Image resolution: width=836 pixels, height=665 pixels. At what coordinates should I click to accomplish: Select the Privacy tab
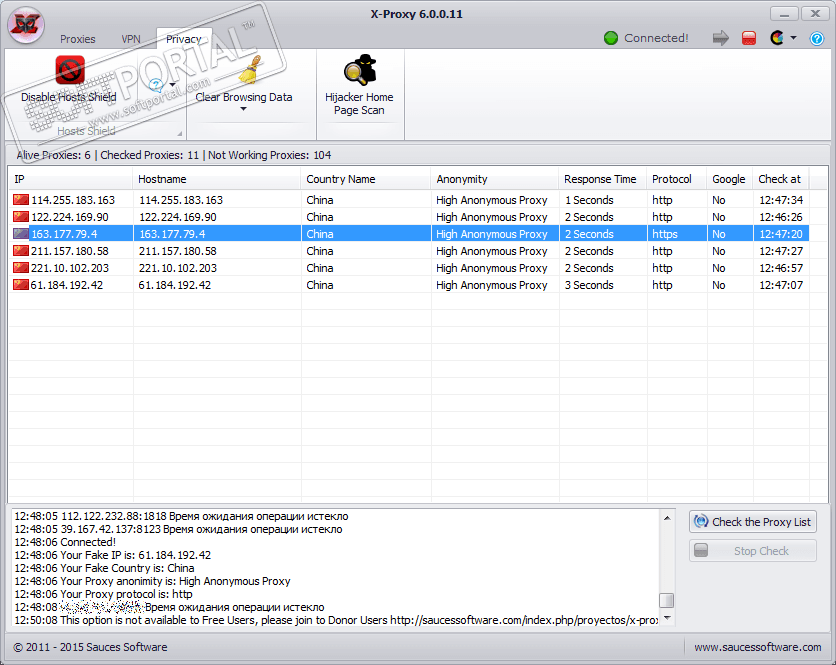click(x=184, y=39)
